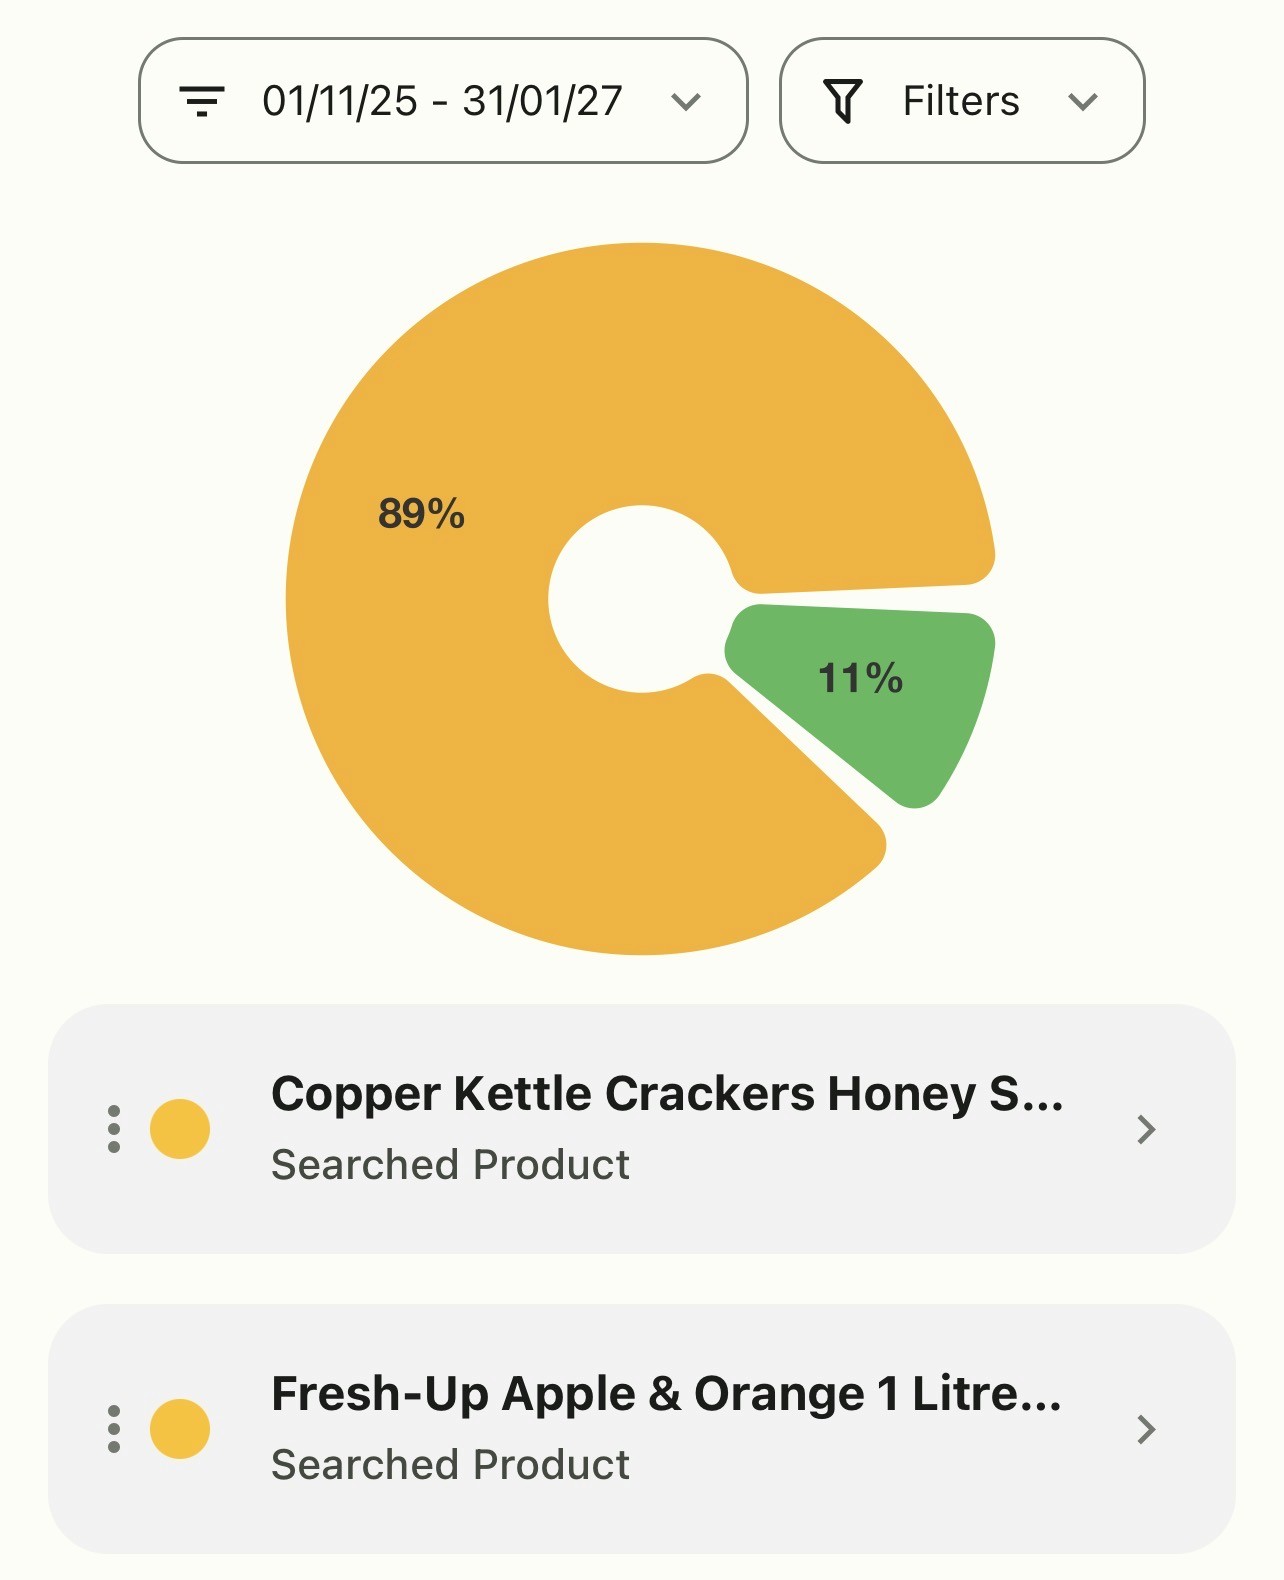Click the Filters button
The width and height of the screenshot is (1284, 1580).
tap(962, 101)
